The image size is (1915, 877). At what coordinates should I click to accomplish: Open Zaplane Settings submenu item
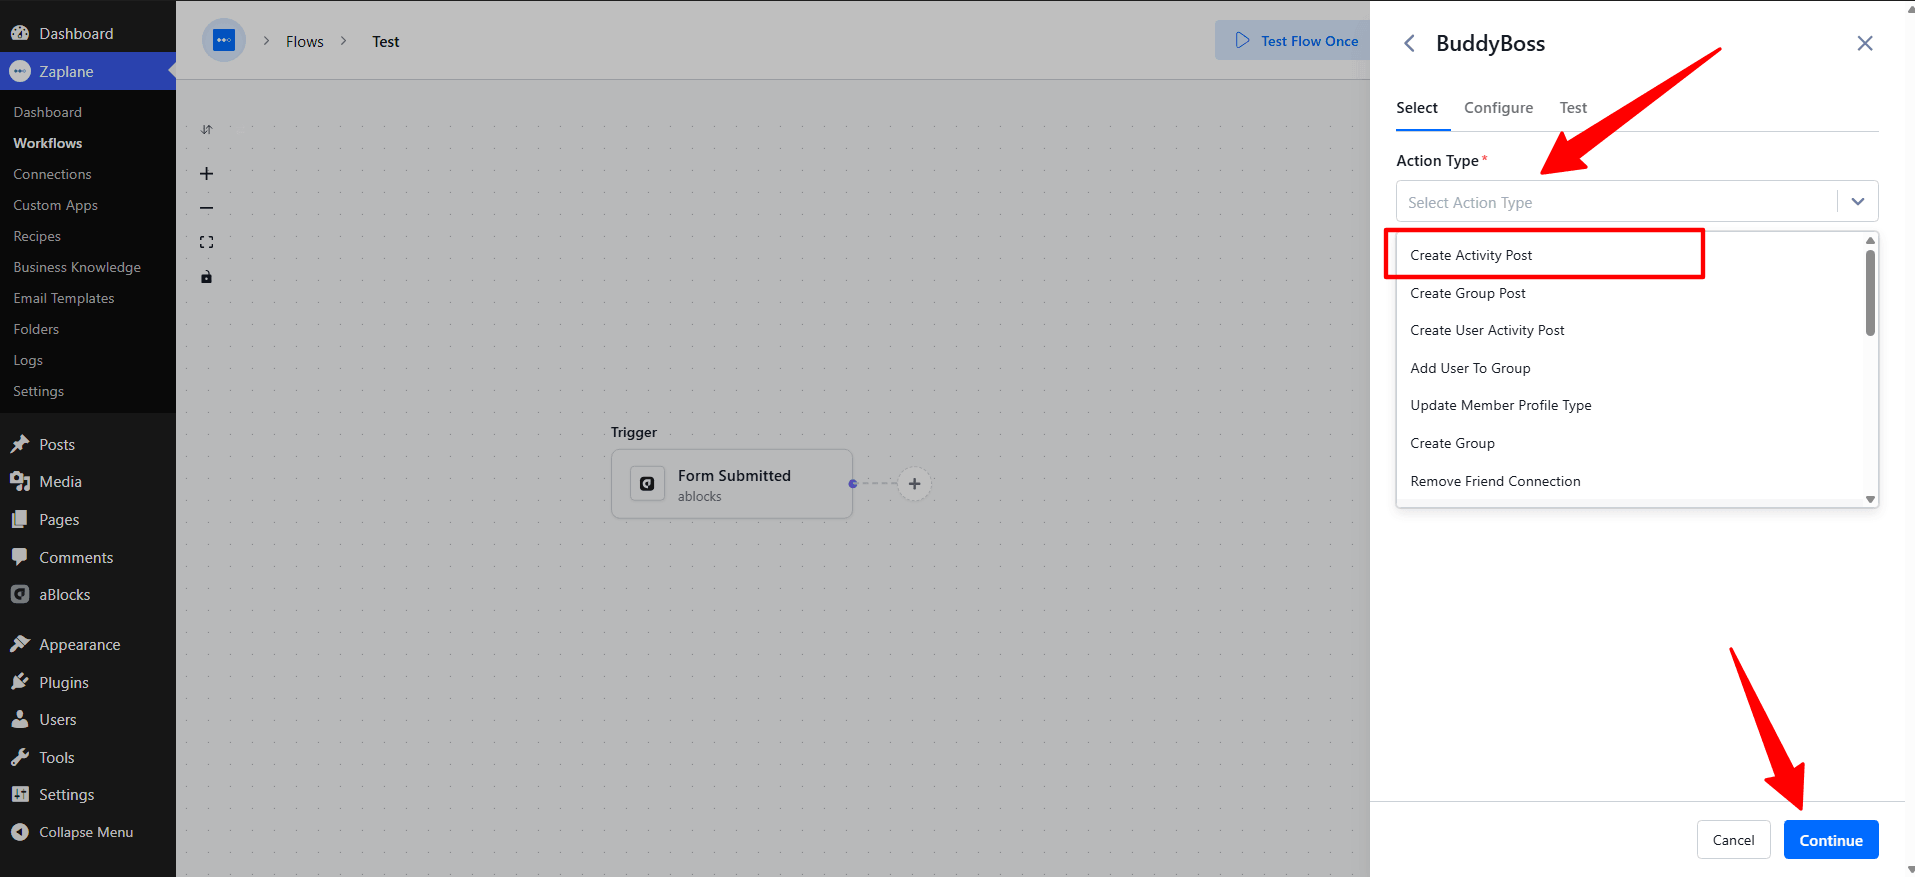tap(39, 391)
